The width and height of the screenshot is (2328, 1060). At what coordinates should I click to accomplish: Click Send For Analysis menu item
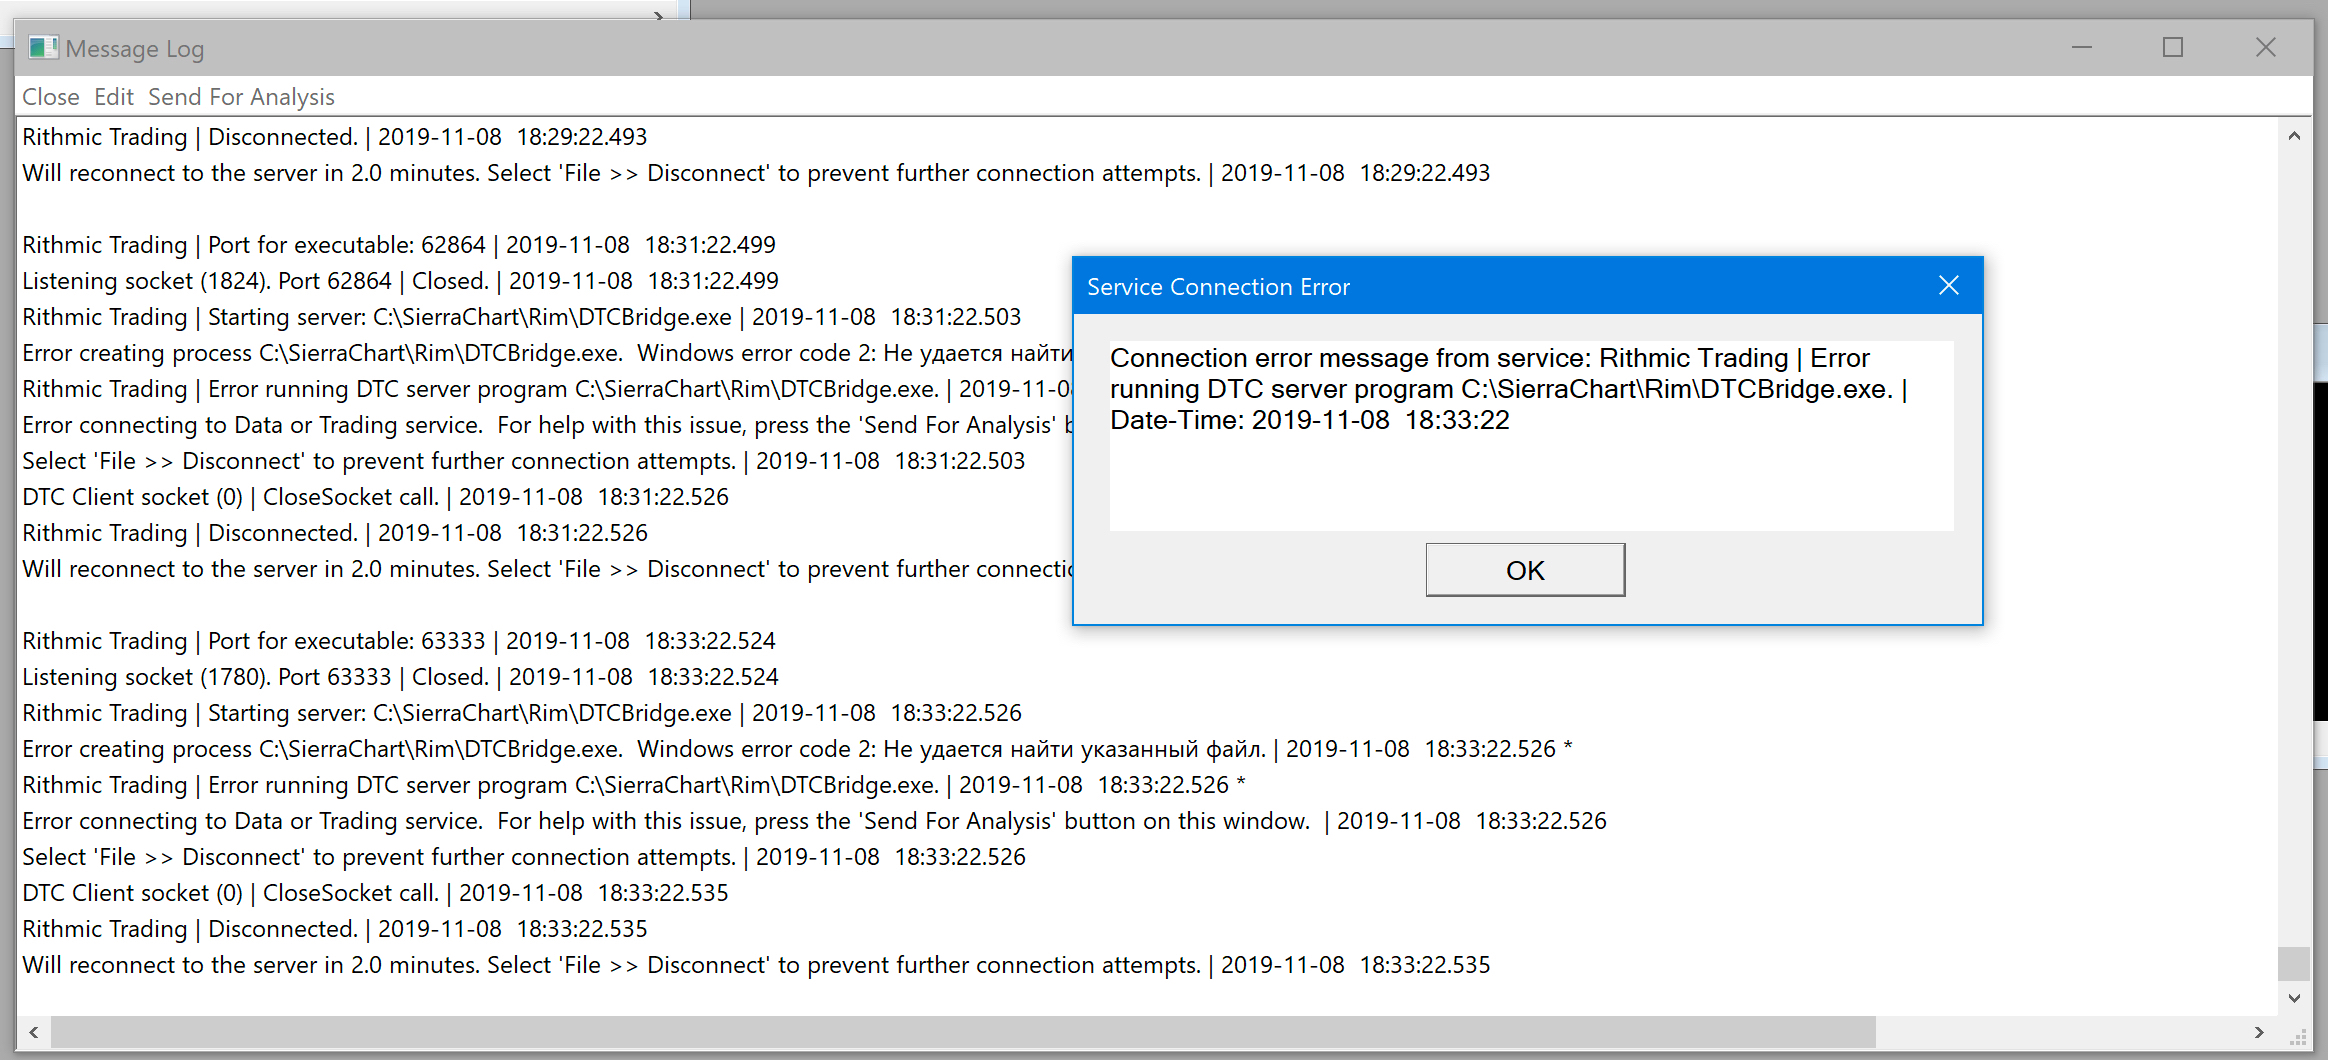pos(241,97)
